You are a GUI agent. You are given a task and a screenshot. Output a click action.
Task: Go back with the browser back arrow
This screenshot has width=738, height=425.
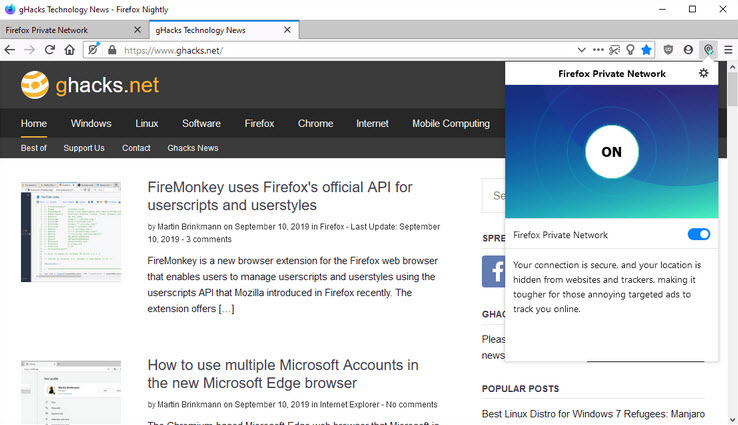coord(9,50)
